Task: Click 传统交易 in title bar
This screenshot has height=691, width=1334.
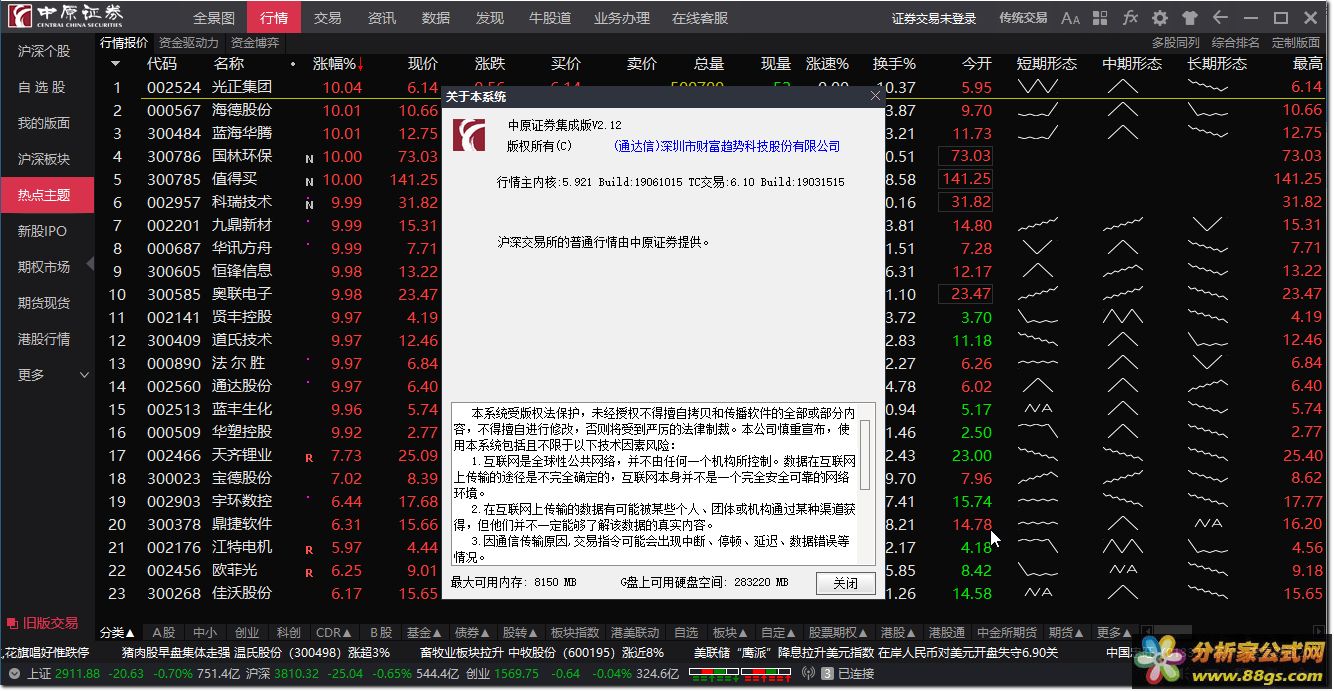Action: pyautogui.click(x=1023, y=18)
